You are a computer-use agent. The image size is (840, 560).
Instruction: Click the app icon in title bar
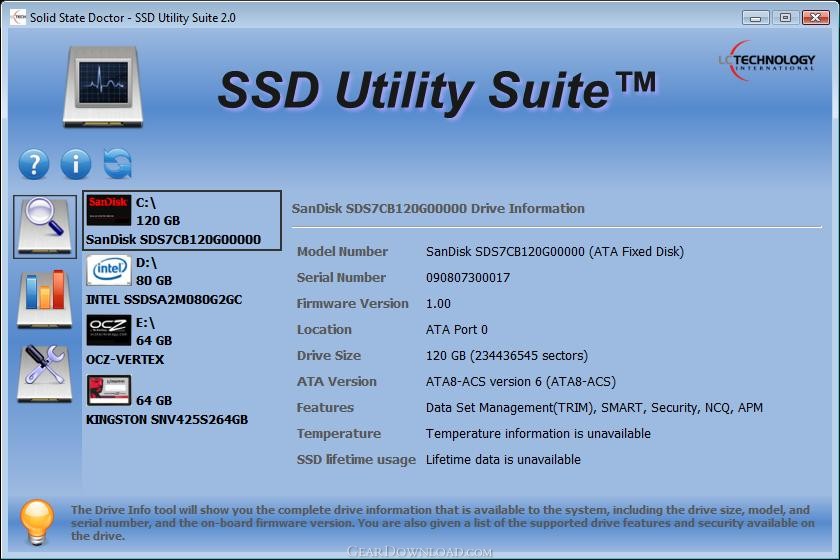click(x=18, y=17)
